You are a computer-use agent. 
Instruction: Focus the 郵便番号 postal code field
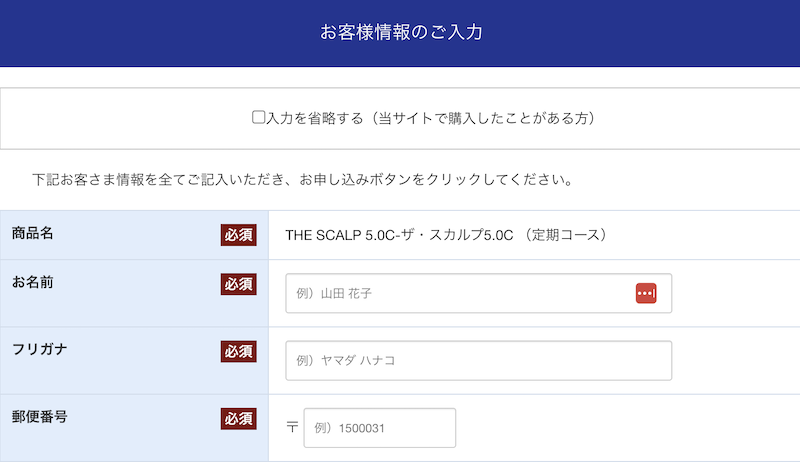[379, 428]
